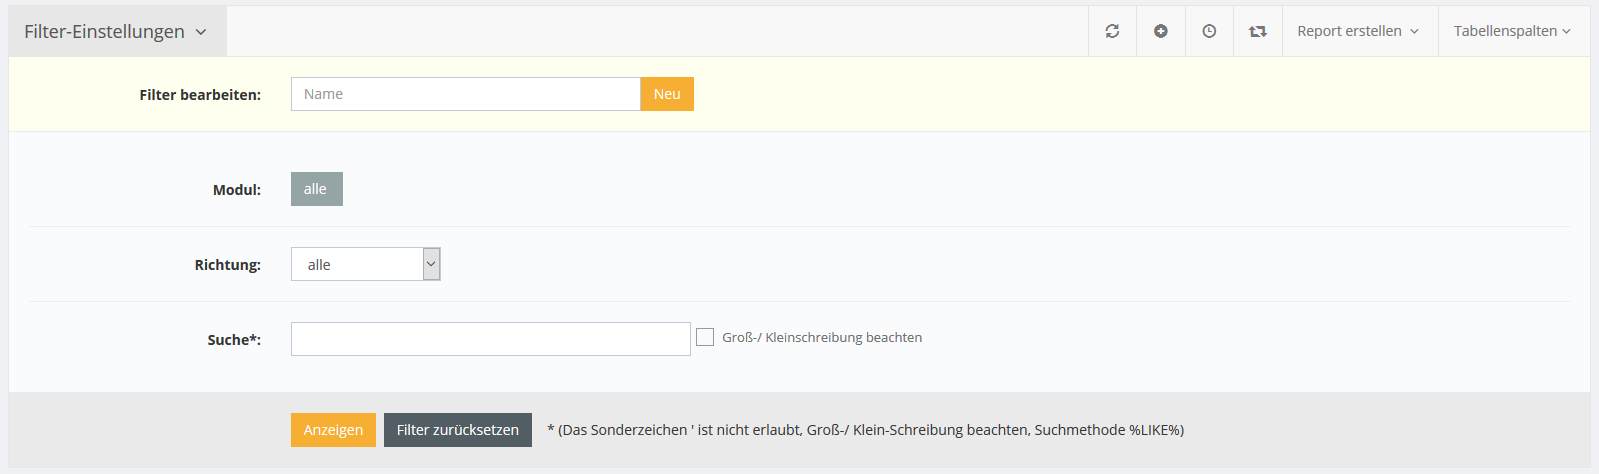Click the refresh arrows icon
Image resolution: width=1599 pixels, height=474 pixels.
1112,31
